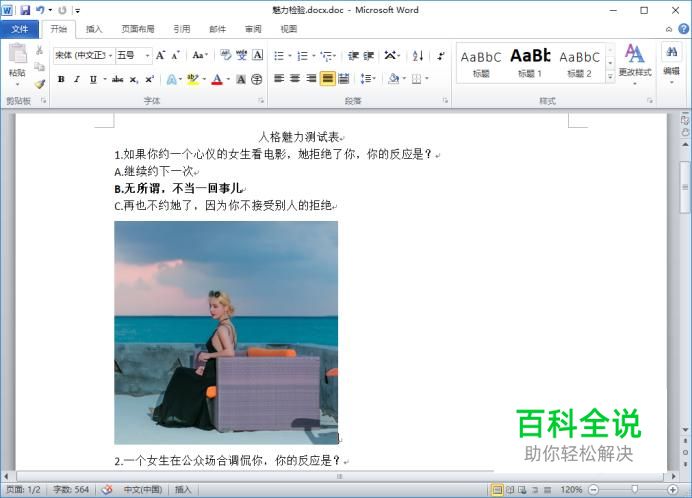
Task: Click the Paste clipboard icon
Action: [18, 54]
